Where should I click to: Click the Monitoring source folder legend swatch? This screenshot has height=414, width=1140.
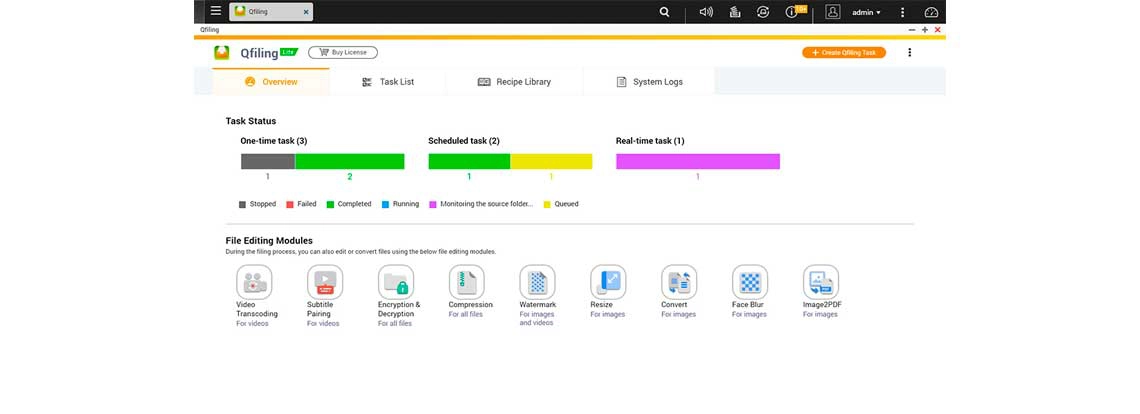(433, 204)
